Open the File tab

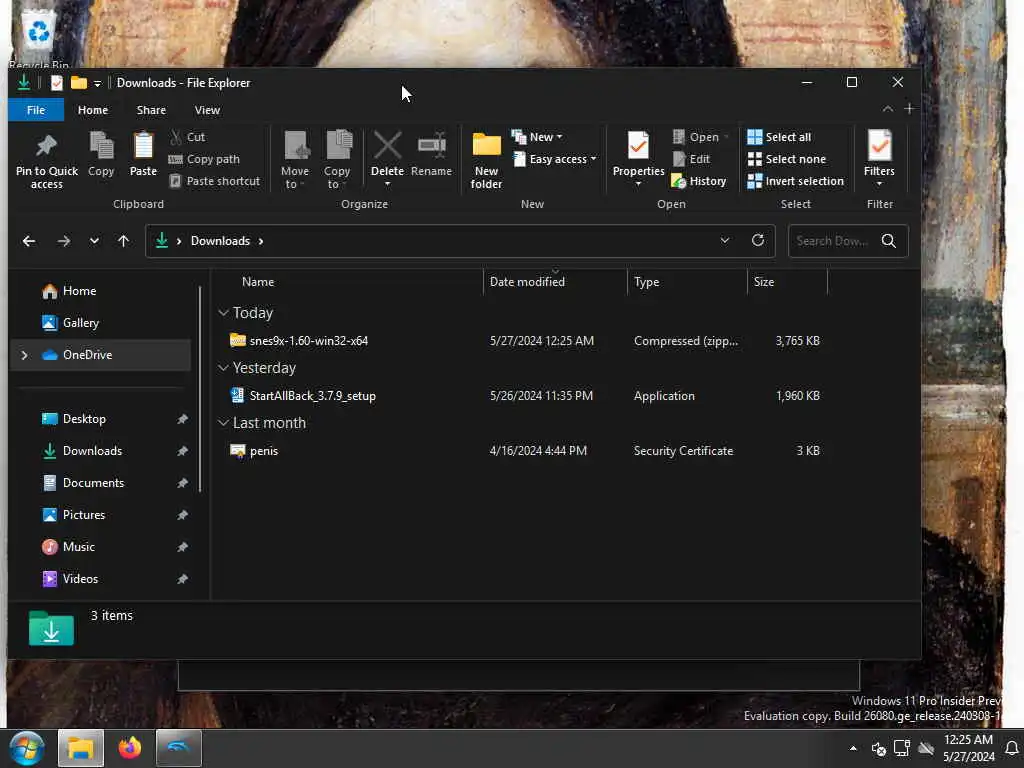click(x=36, y=110)
